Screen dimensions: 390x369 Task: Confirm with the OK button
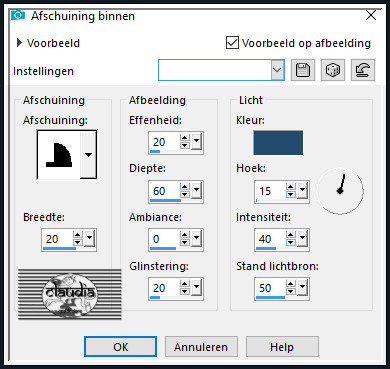(120, 347)
